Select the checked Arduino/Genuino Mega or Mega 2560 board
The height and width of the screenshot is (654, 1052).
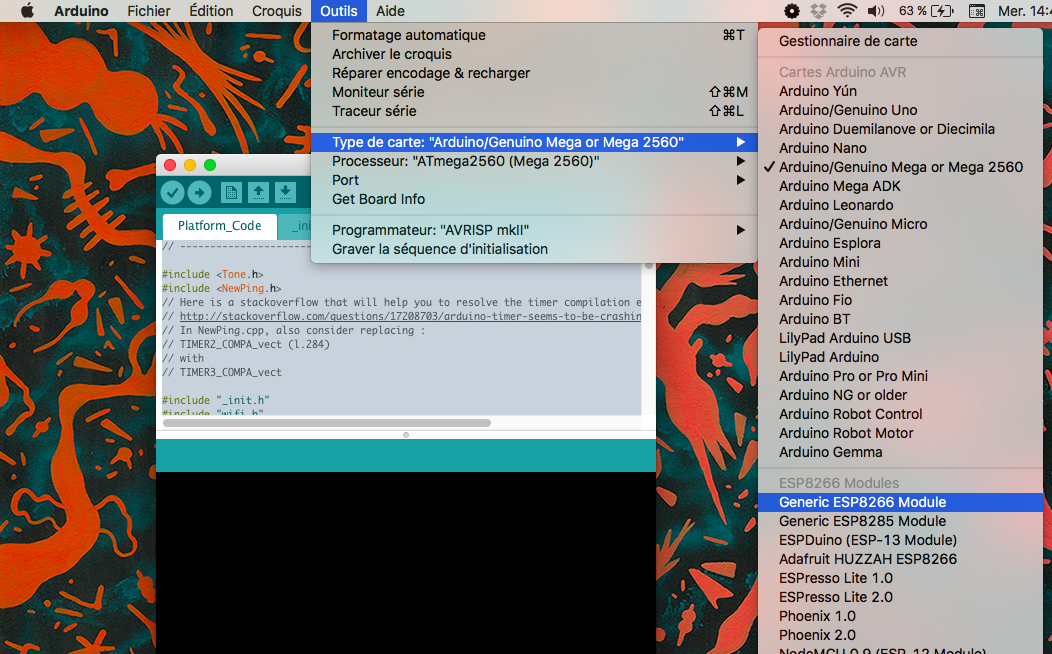900,167
